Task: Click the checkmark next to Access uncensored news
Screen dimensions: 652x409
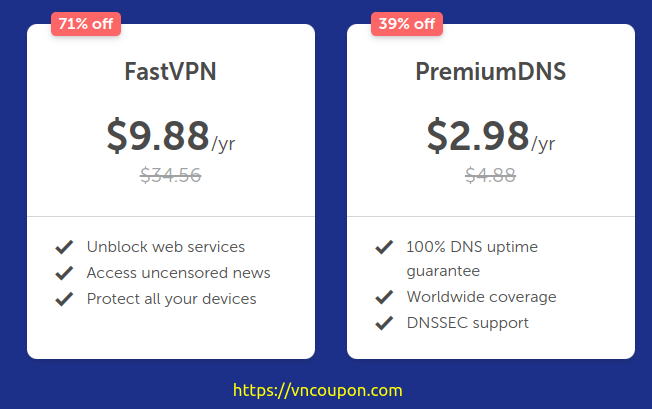Action: pos(64,273)
